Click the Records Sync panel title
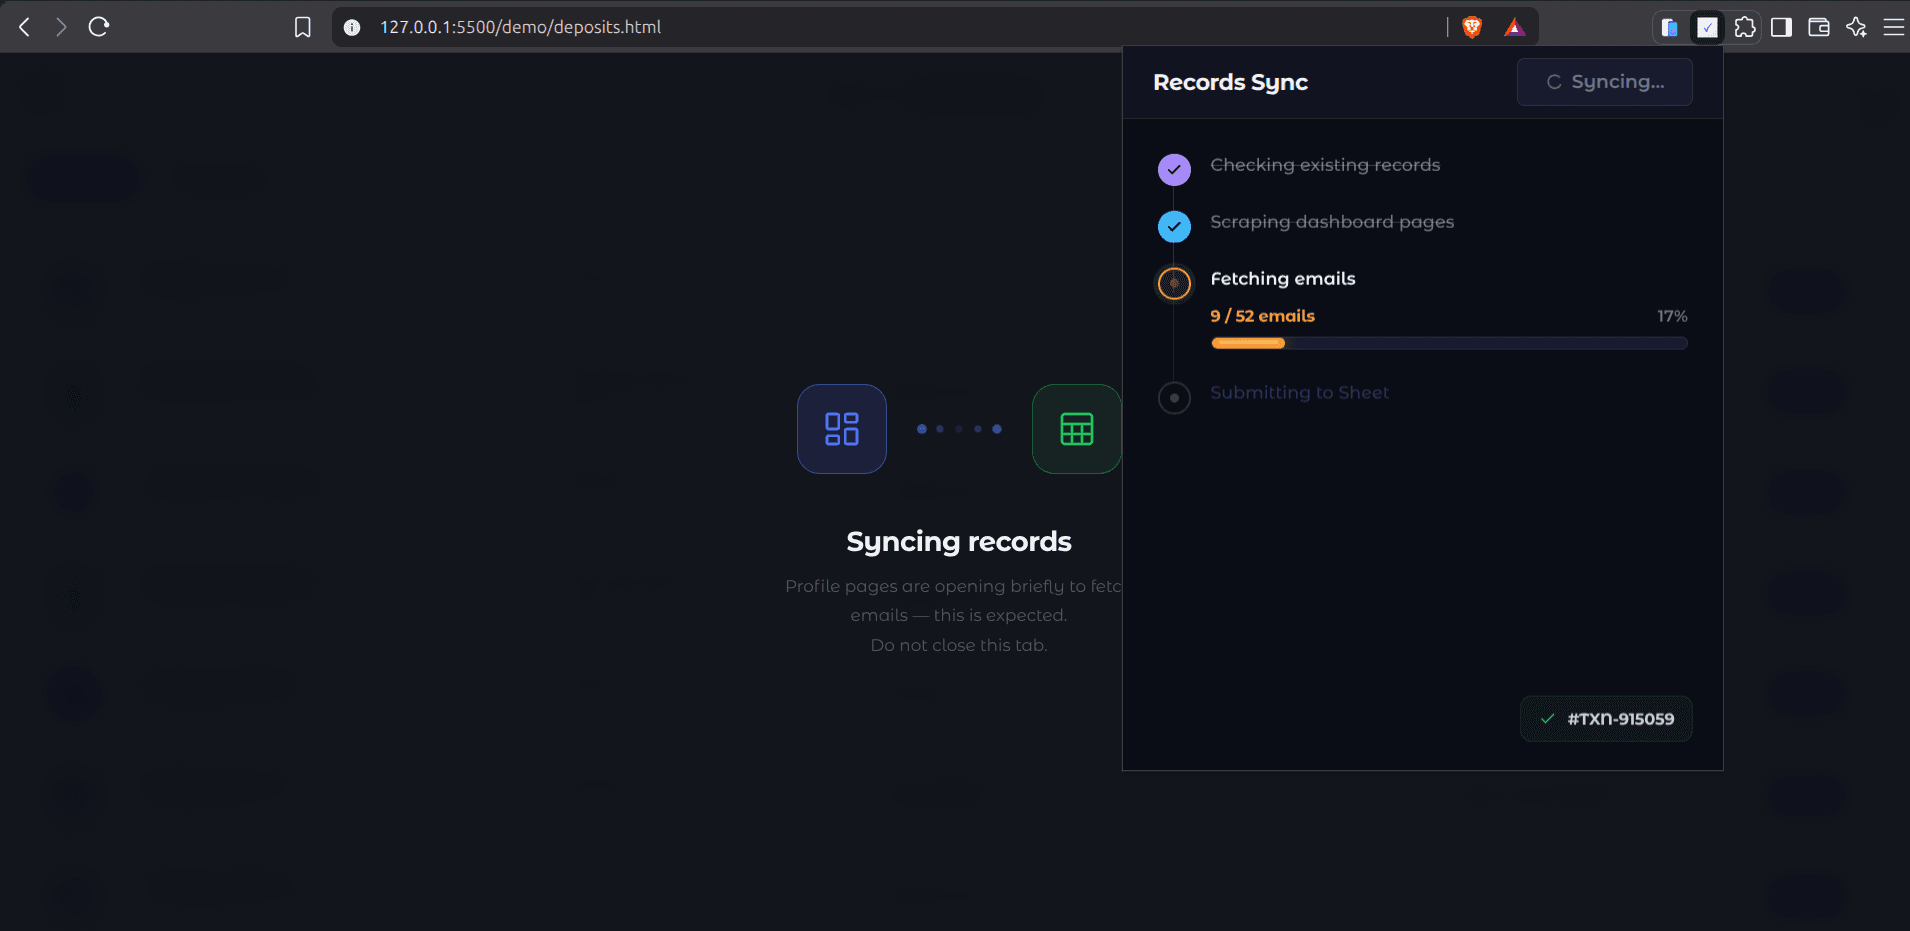This screenshot has width=1910, height=931. coord(1230,82)
